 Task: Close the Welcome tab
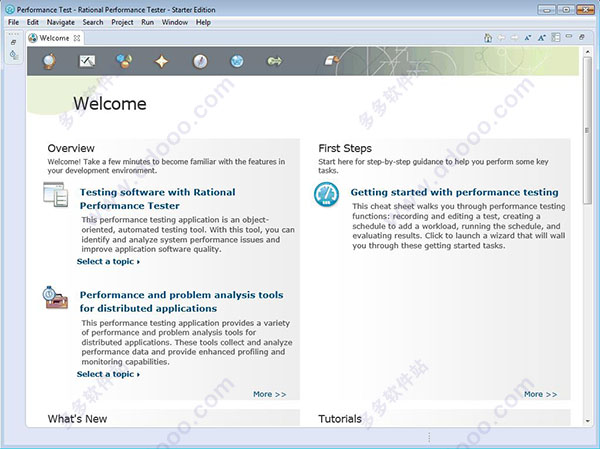pyautogui.click(x=77, y=38)
